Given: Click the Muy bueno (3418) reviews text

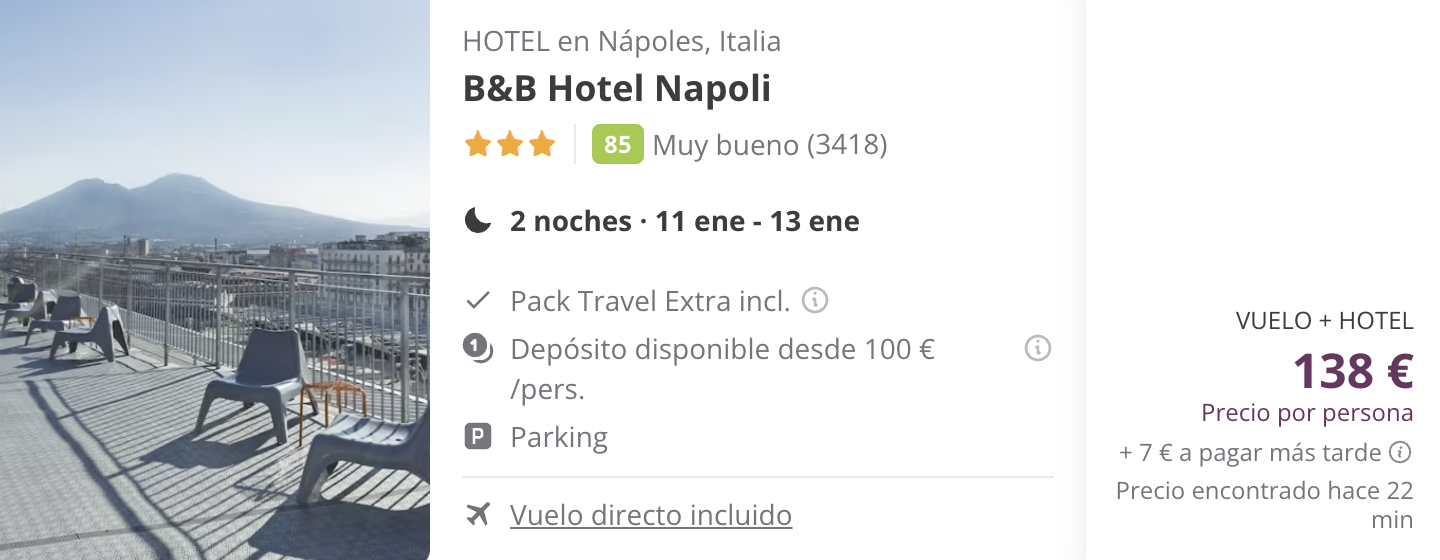Looking at the screenshot, I should tap(770, 145).
